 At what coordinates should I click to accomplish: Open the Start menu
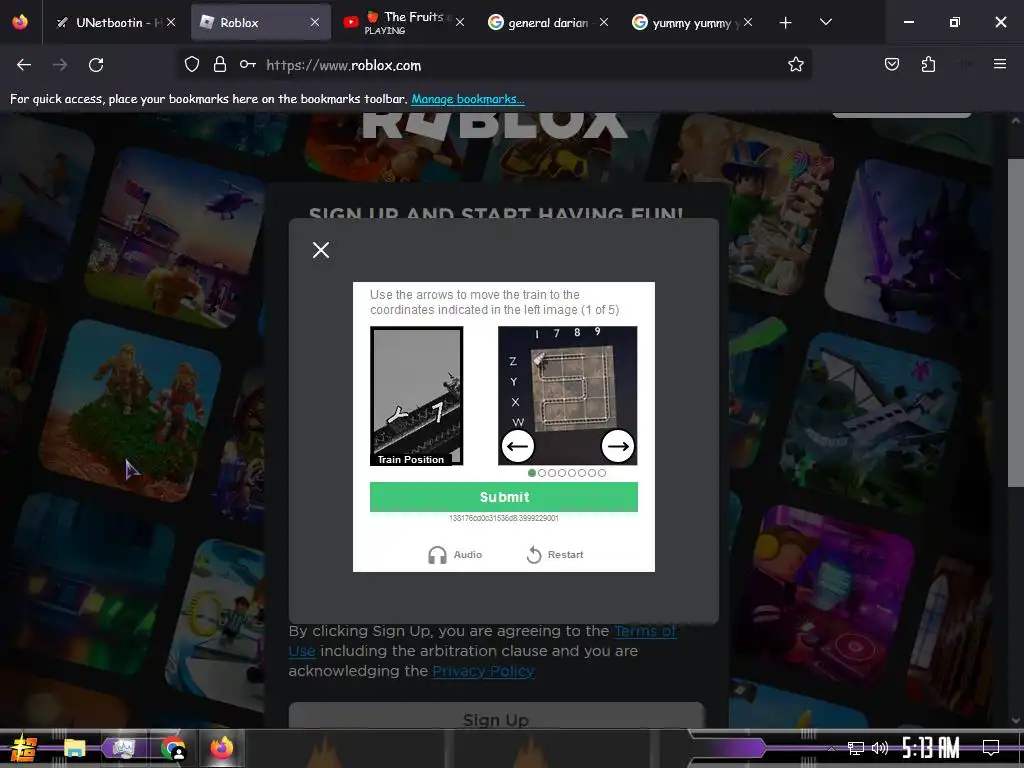[x=24, y=749]
